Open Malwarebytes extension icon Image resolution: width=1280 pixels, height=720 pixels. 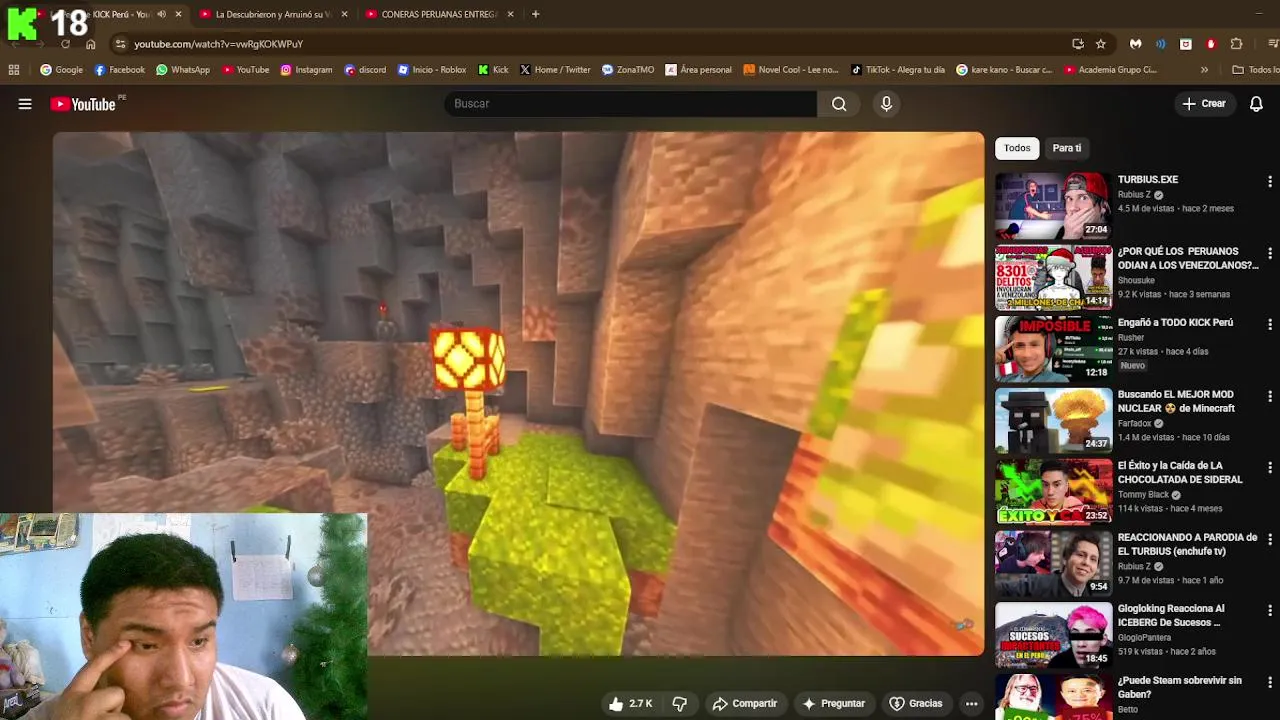[x=1135, y=44]
